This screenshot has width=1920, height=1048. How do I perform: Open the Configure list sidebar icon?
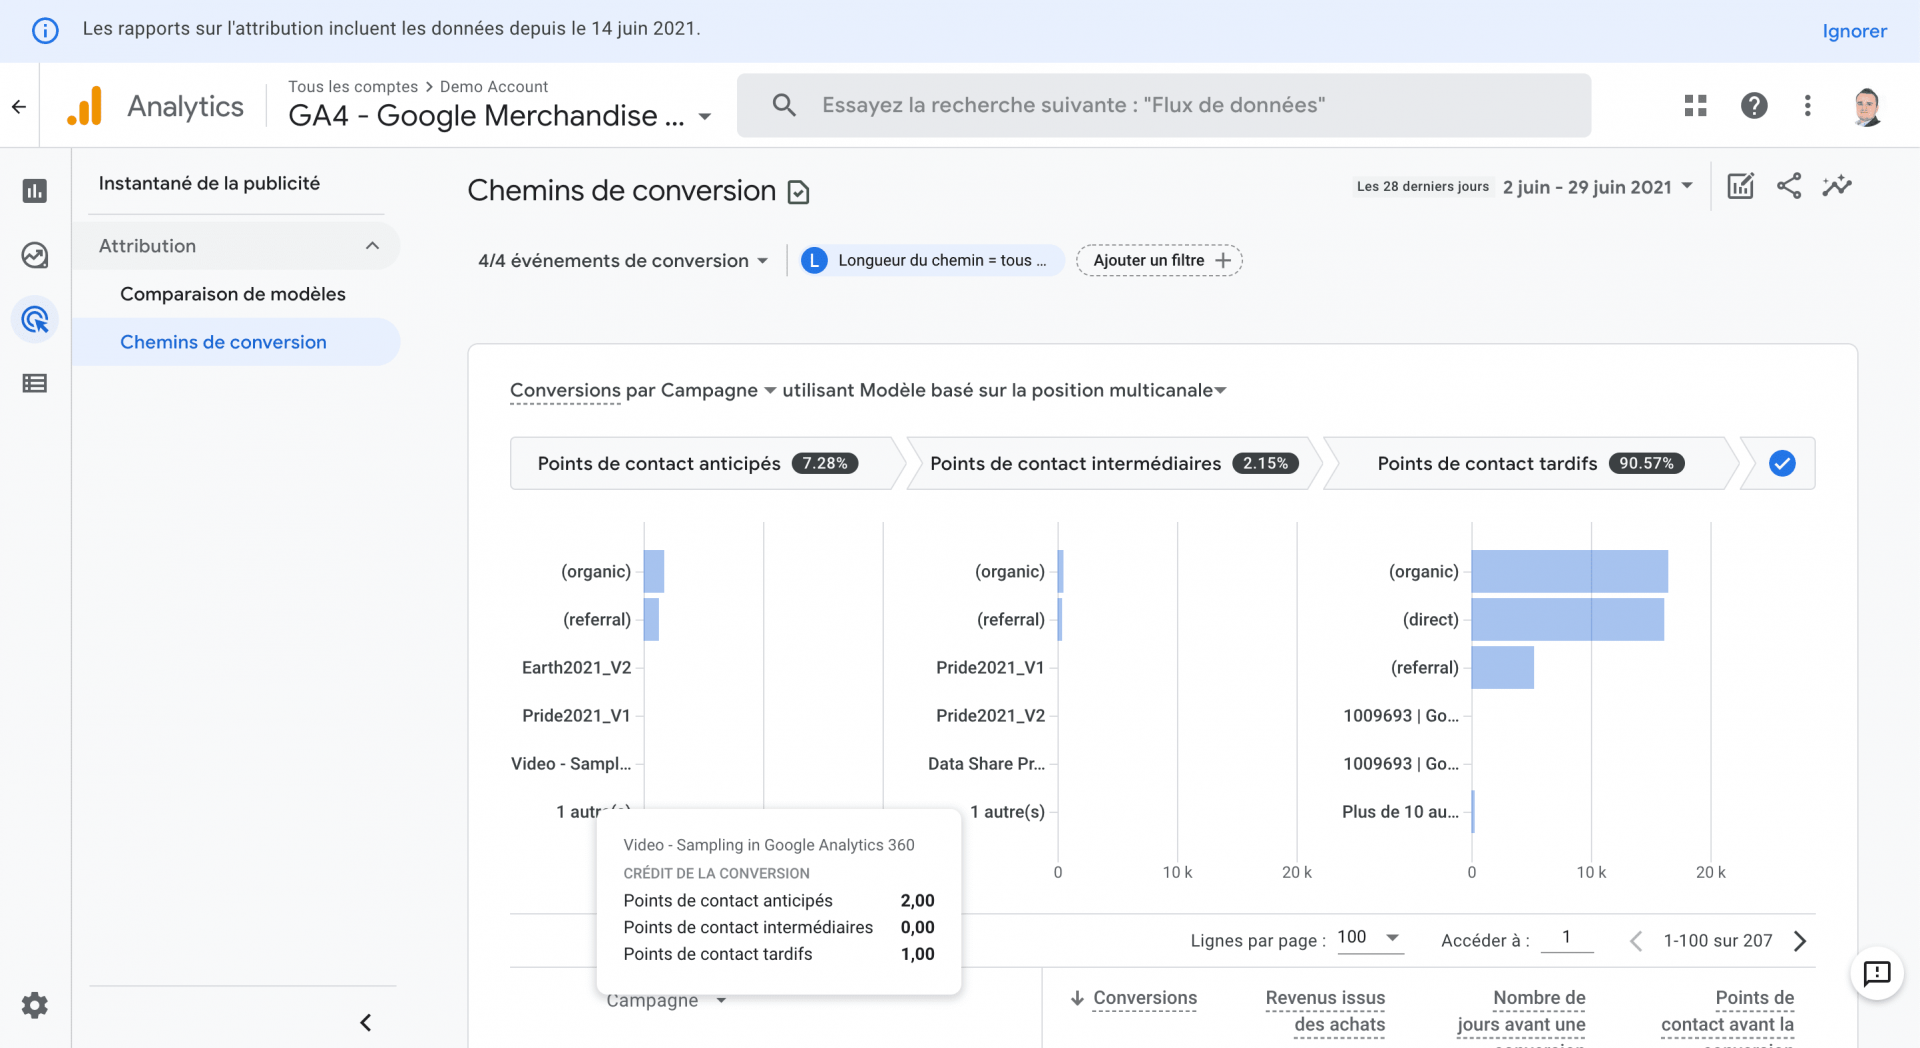pos(35,383)
